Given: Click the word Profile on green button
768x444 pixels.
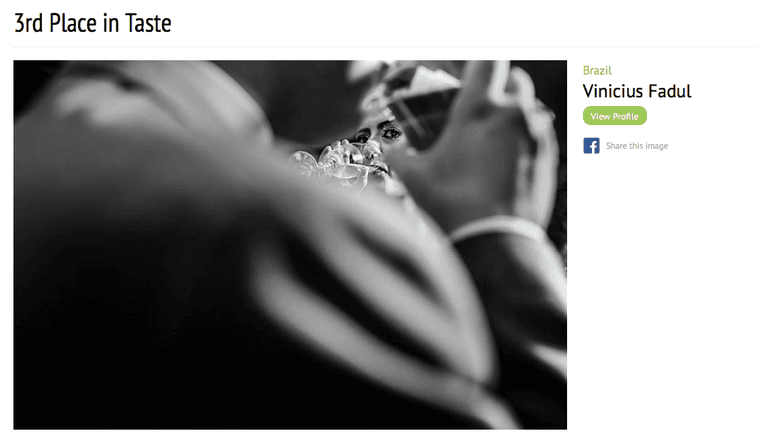Looking at the screenshot, I should click(625, 117).
